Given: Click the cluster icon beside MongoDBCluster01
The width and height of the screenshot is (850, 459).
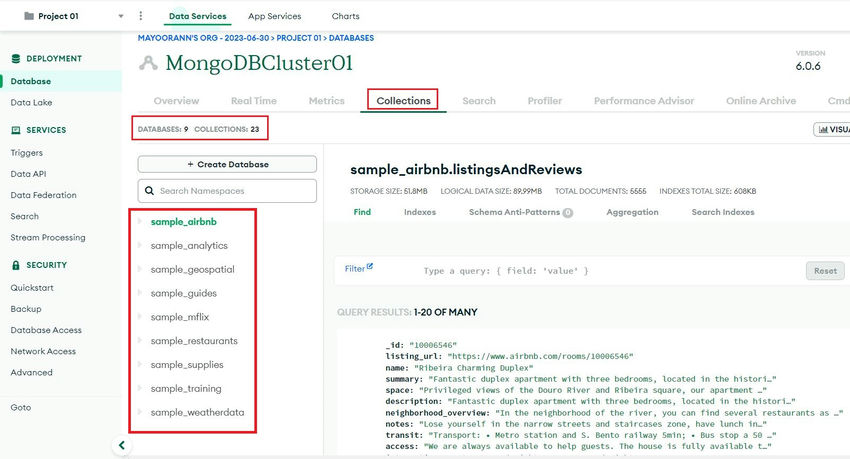Looking at the screenshot, I should [148, 63].
